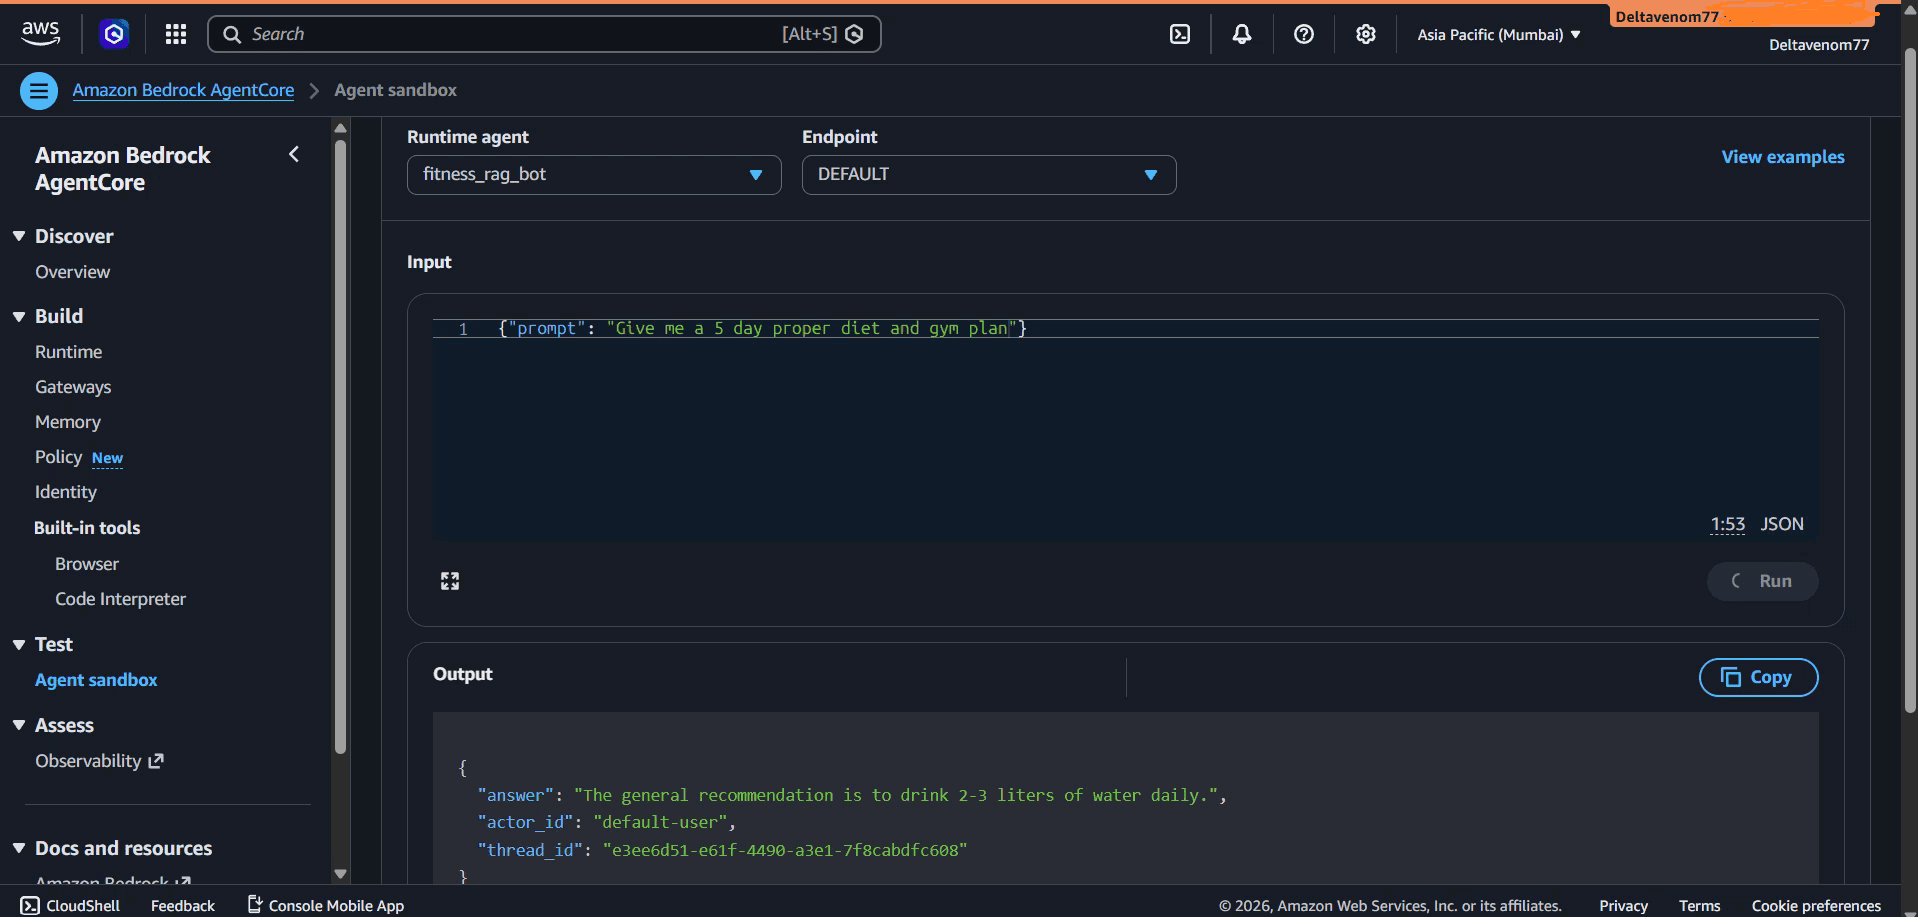Click the Amazon Q icon in search bar

[x=855, y=34]
